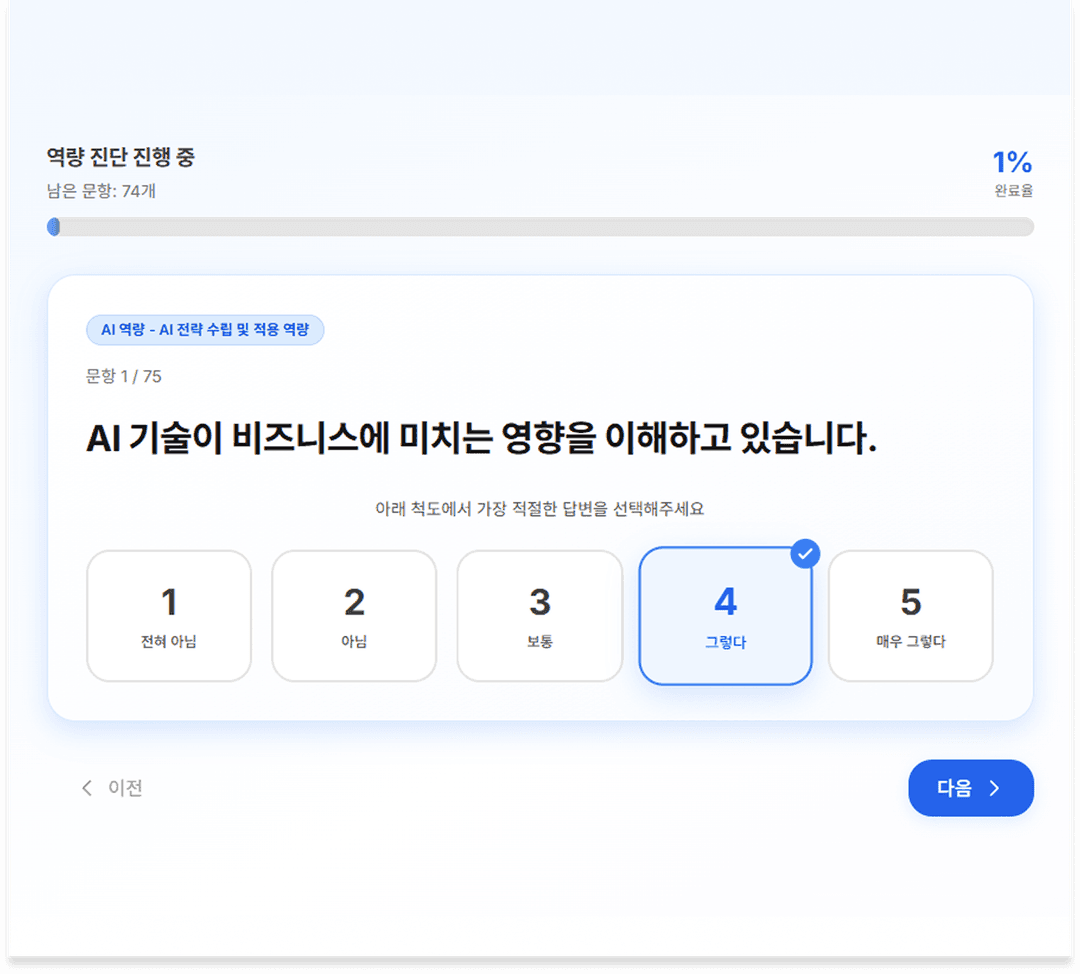Select rating 2 아님
This screenshot has height=974, width=1080.
click(x=354, y=615)
